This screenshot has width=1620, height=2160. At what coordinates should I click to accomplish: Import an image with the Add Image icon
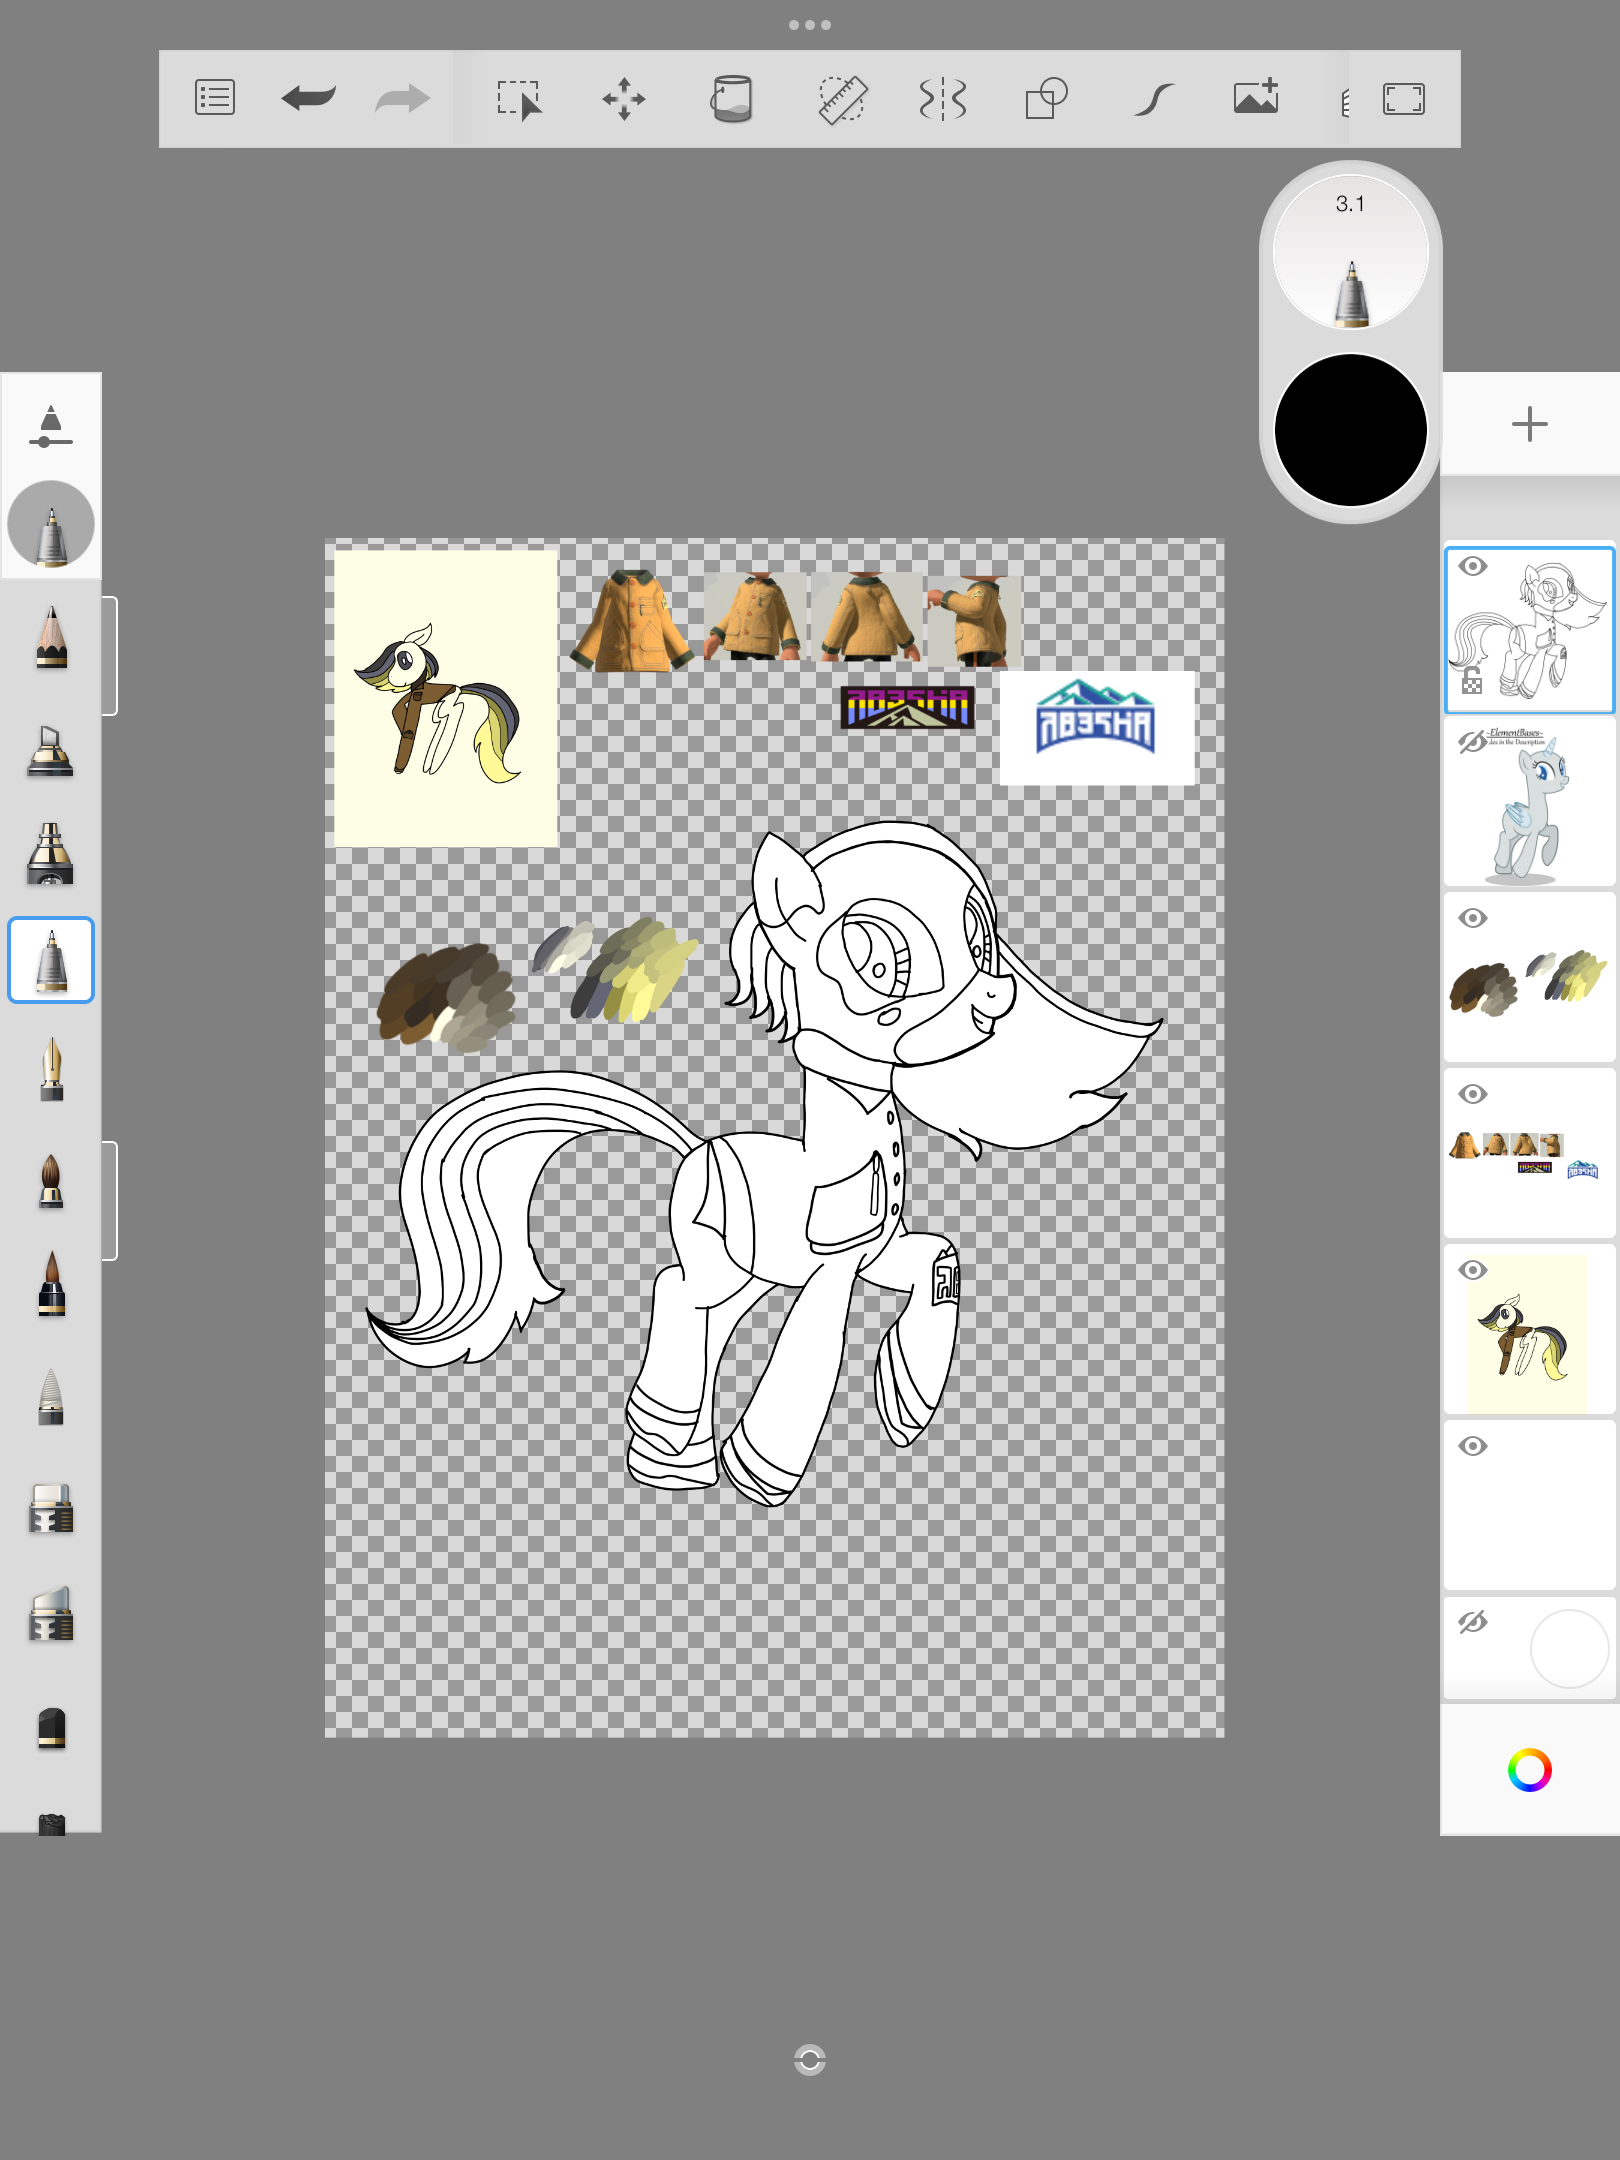pyautogui.click(x=1256, y=97)
